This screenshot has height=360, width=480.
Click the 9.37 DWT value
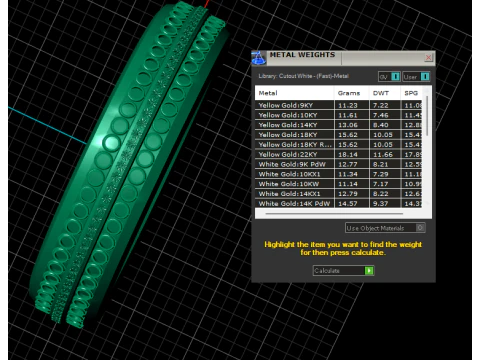point(381,203)
